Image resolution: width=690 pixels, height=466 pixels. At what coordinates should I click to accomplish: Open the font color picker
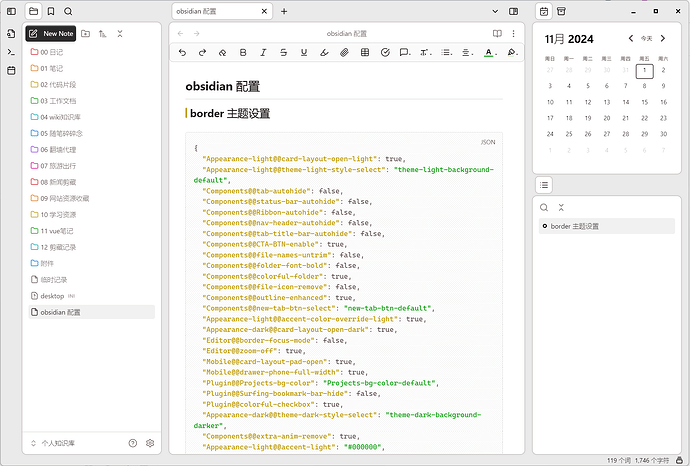tap(490, 52)
